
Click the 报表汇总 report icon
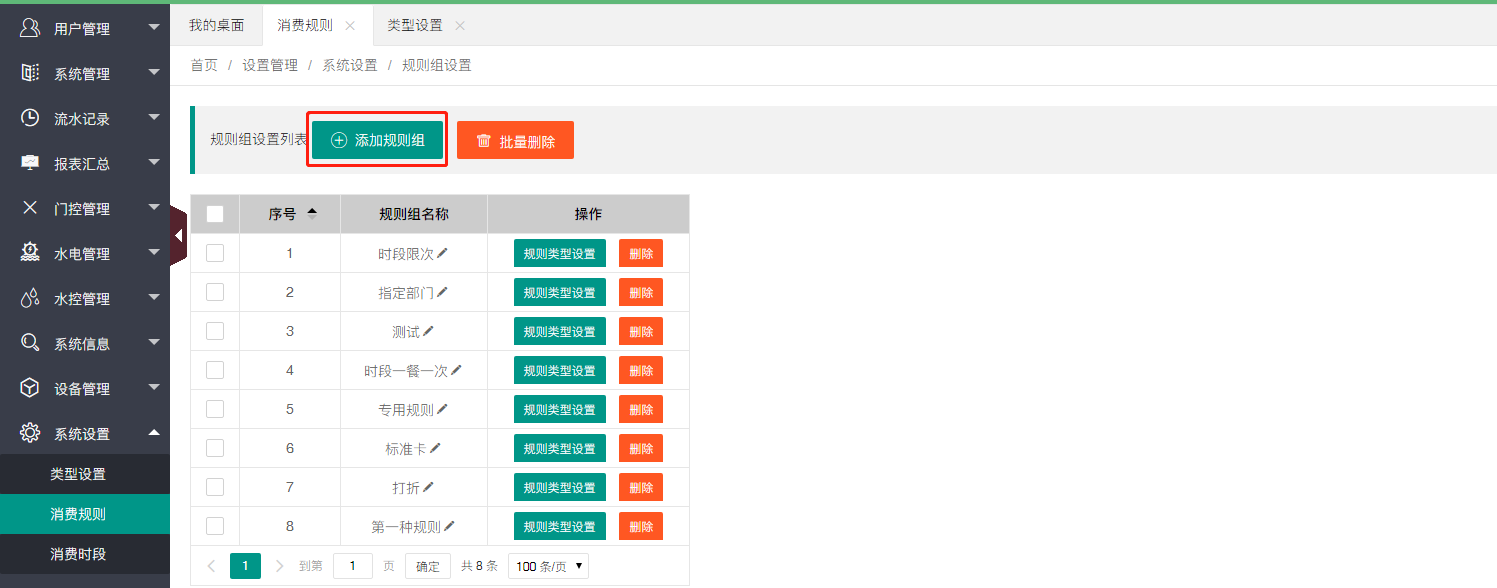pyautogui.click(x=30, y=163)
